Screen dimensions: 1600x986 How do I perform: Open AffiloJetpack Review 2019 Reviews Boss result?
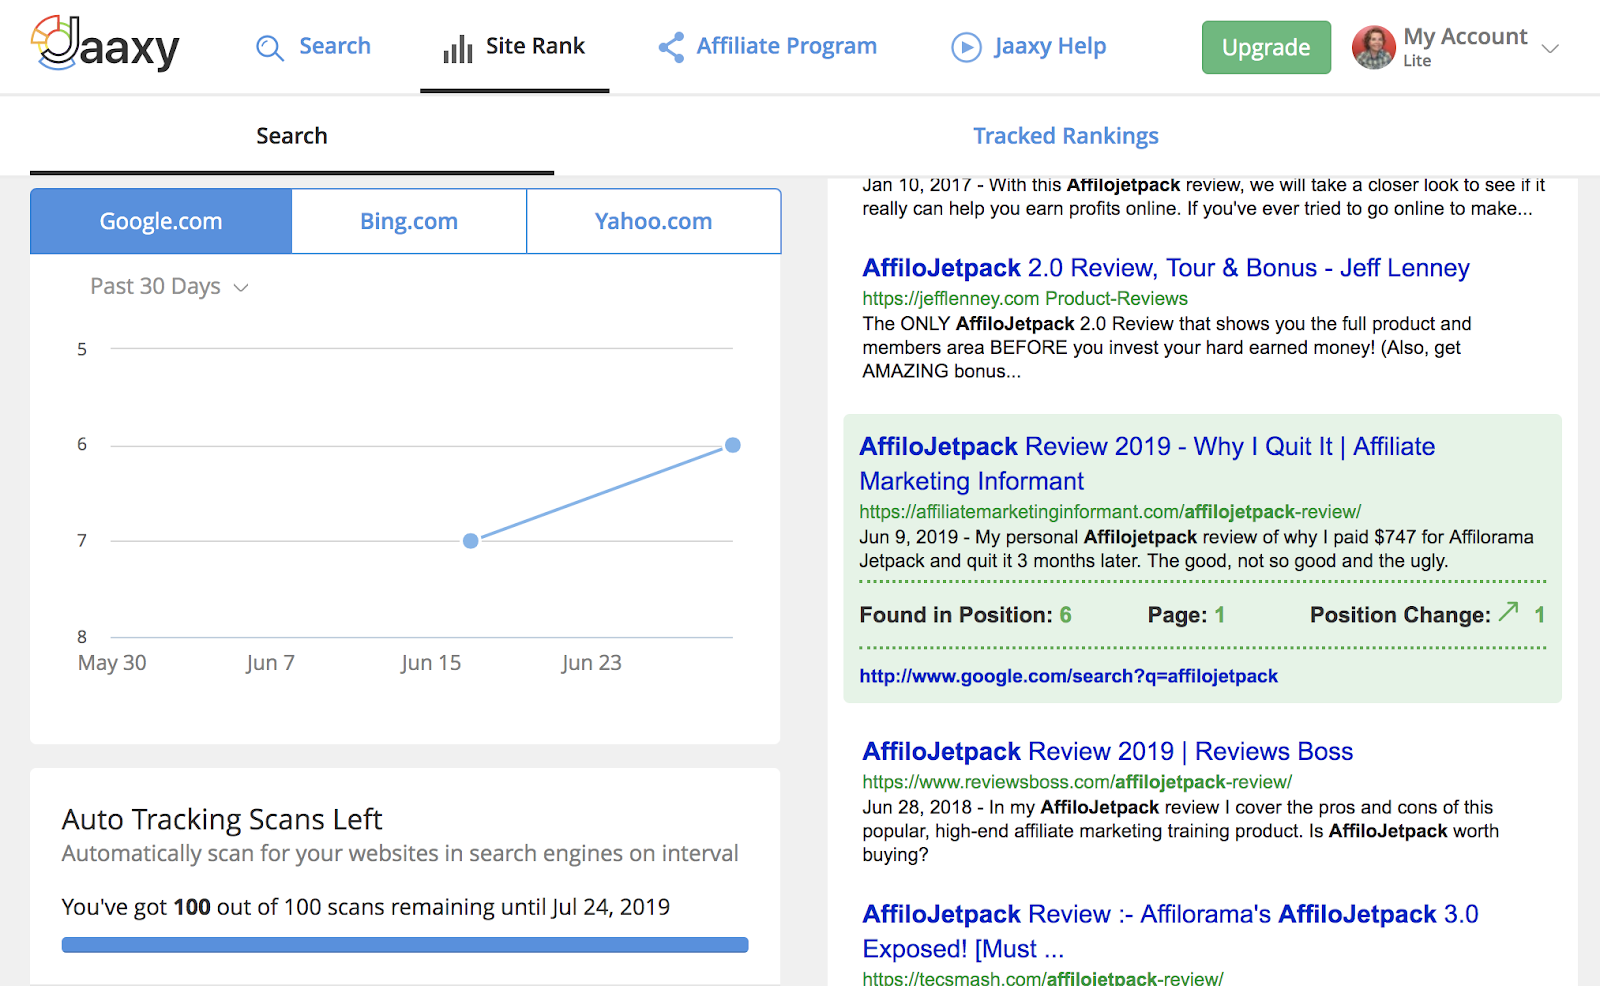[x=1107, y=751]
